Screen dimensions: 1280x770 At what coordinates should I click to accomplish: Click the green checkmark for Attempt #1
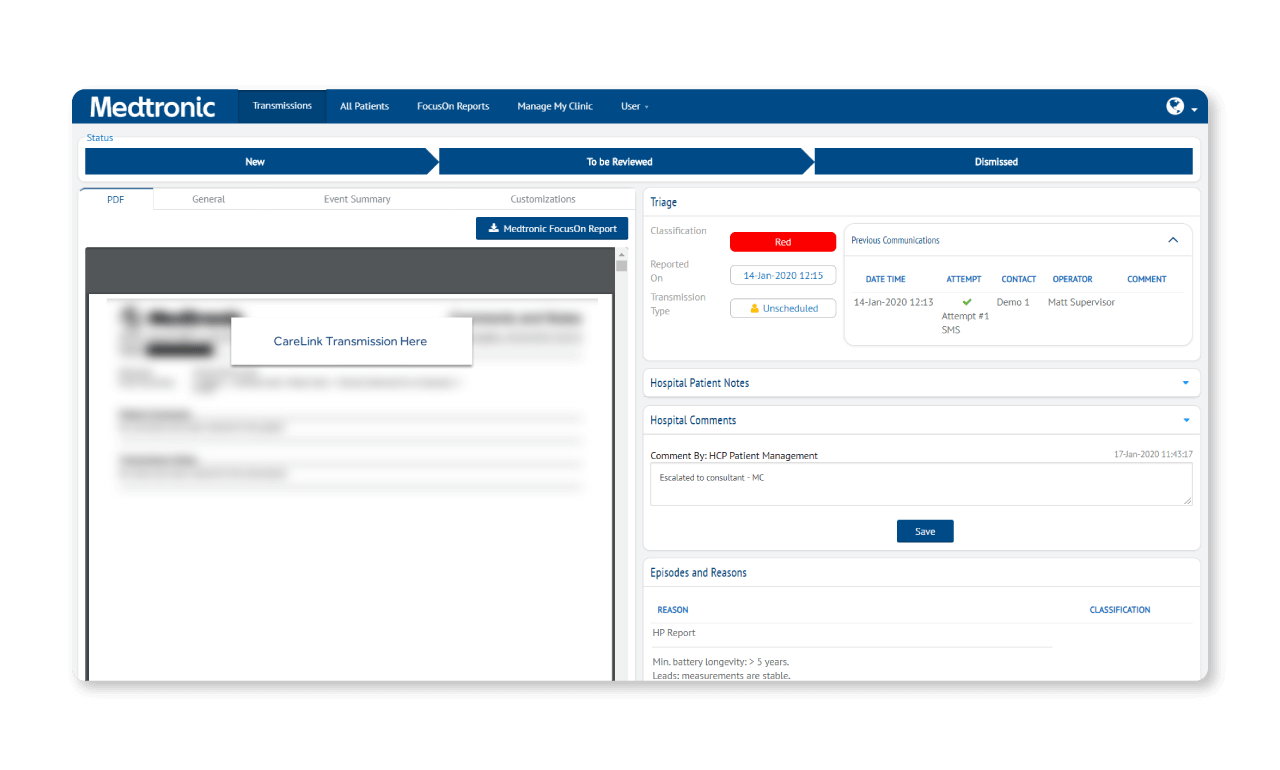tap(965, 302)
